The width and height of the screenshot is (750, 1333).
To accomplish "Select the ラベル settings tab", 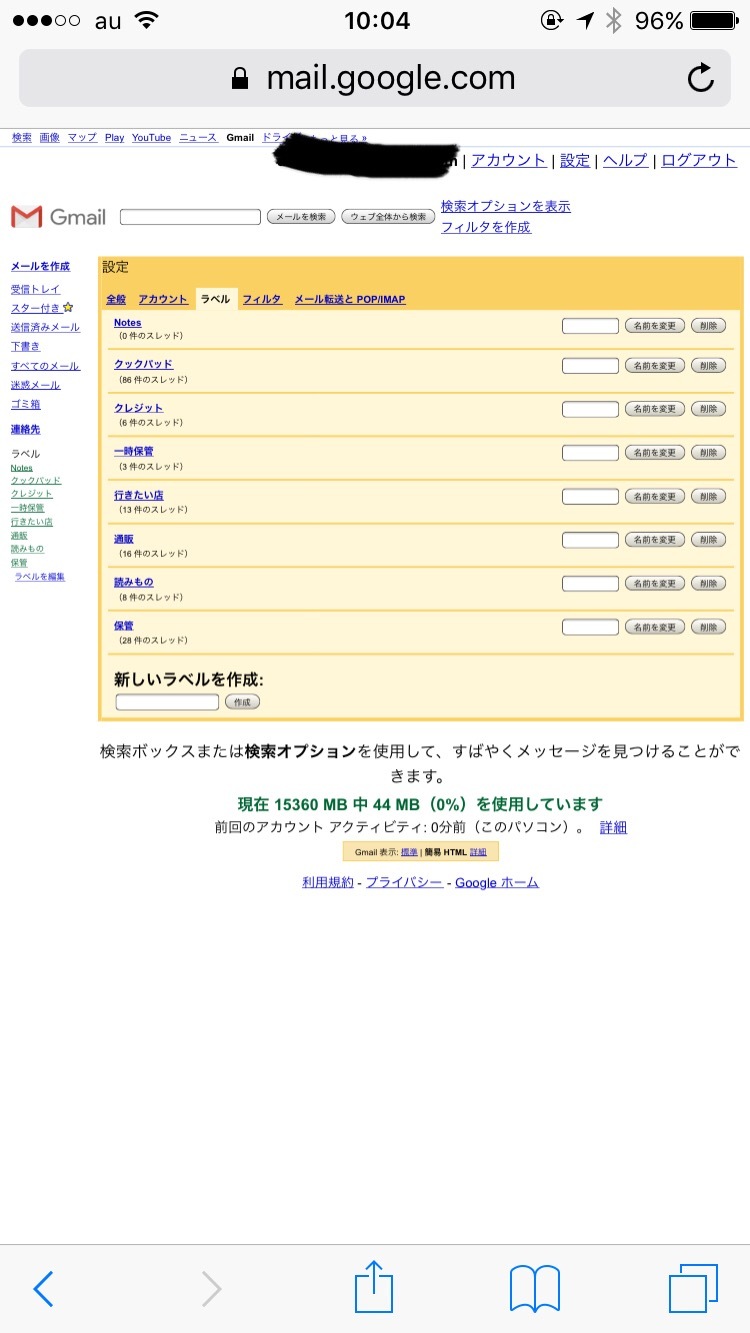I will 215,299.
